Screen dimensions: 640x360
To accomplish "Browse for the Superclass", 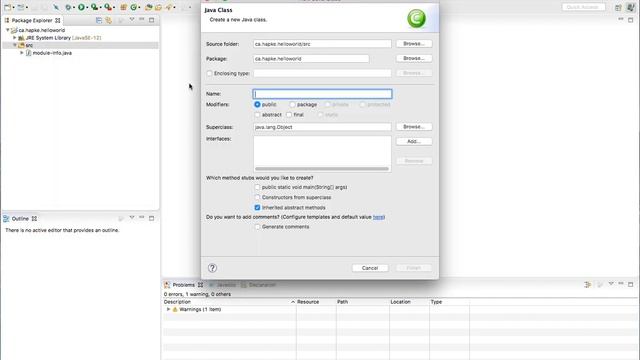I will click(x=414, y=127).
